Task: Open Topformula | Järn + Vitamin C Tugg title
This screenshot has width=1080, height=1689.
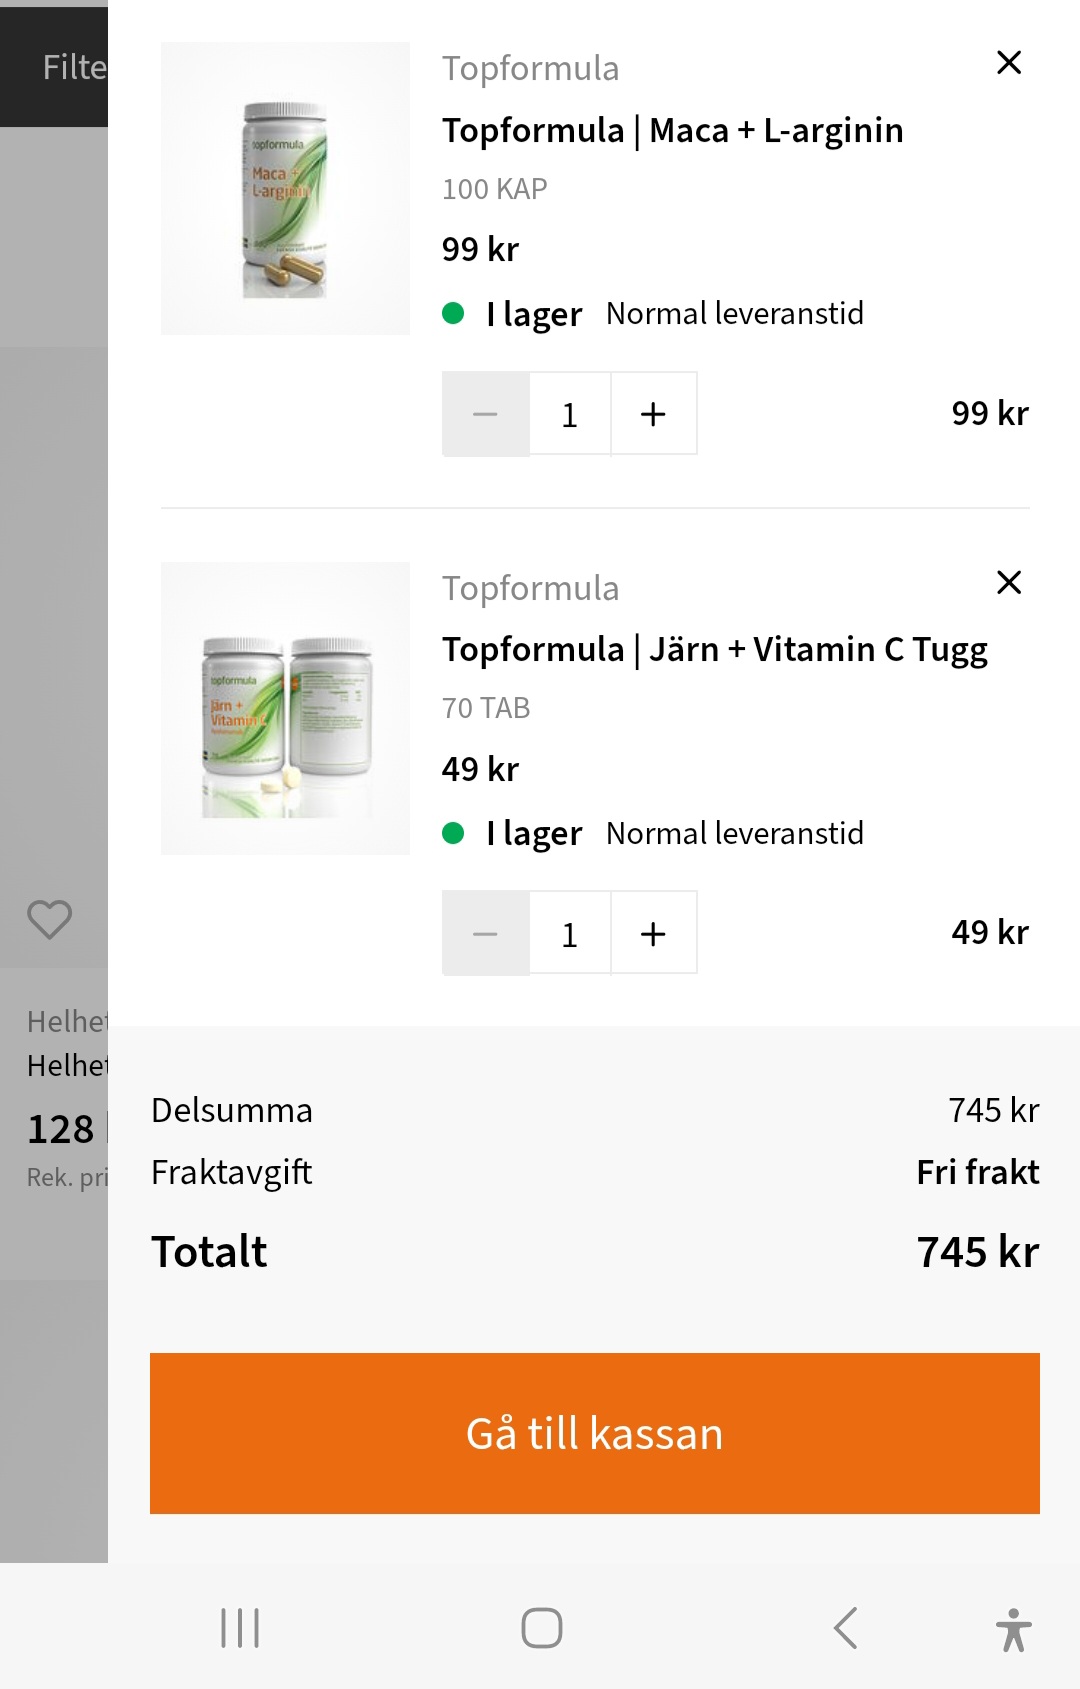Action: pyautogui.click(x=714, y=650)
